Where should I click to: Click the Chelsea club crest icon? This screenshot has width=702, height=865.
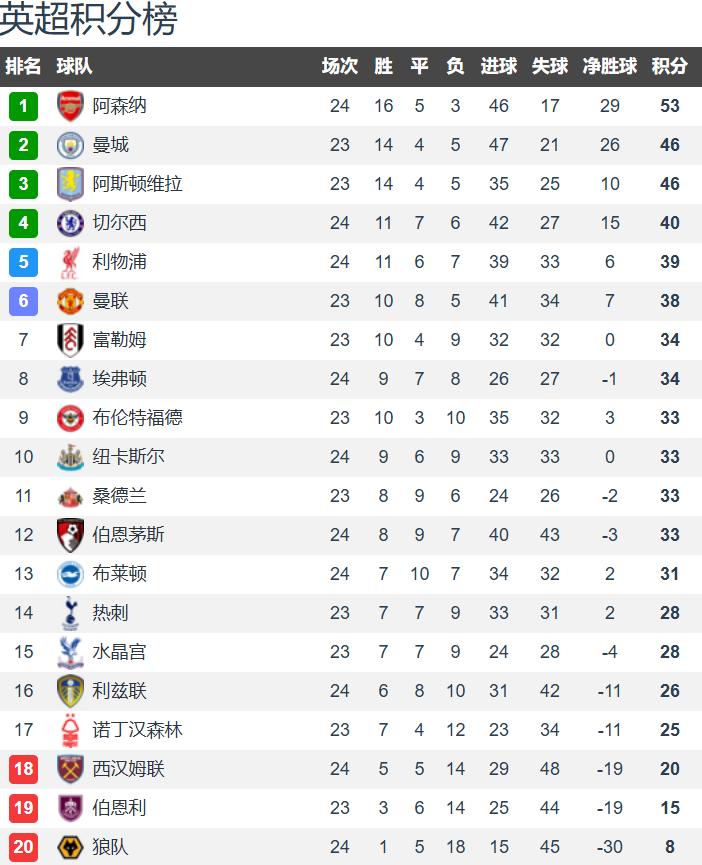coord(70,223)
